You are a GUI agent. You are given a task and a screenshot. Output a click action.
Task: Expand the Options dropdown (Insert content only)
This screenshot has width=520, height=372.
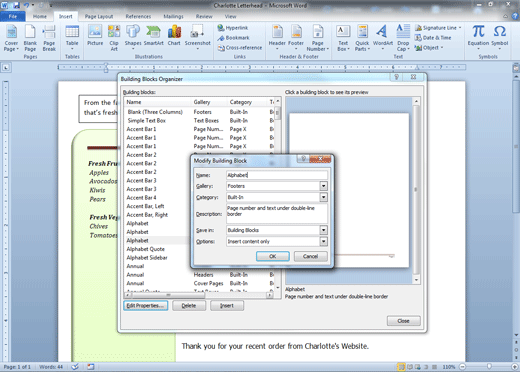(x=323, y=241)
